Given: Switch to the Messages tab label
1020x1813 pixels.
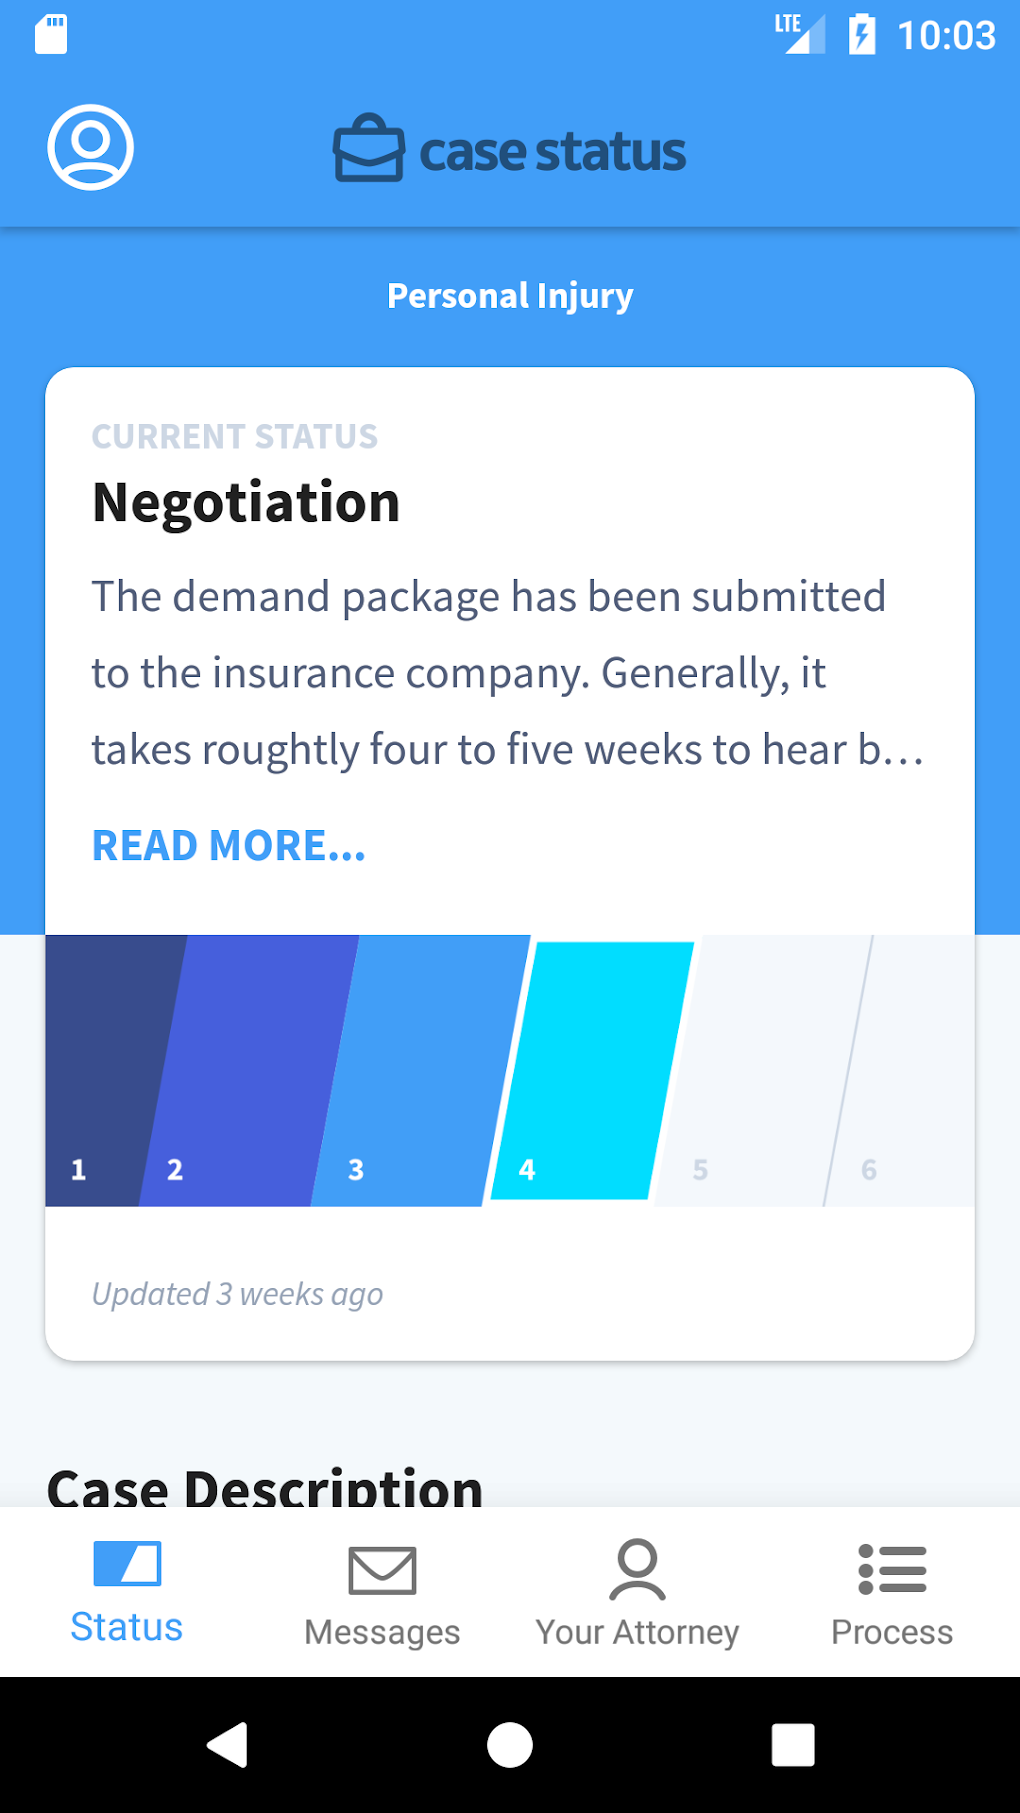Looking at the screenshot, I should 382,1632.
